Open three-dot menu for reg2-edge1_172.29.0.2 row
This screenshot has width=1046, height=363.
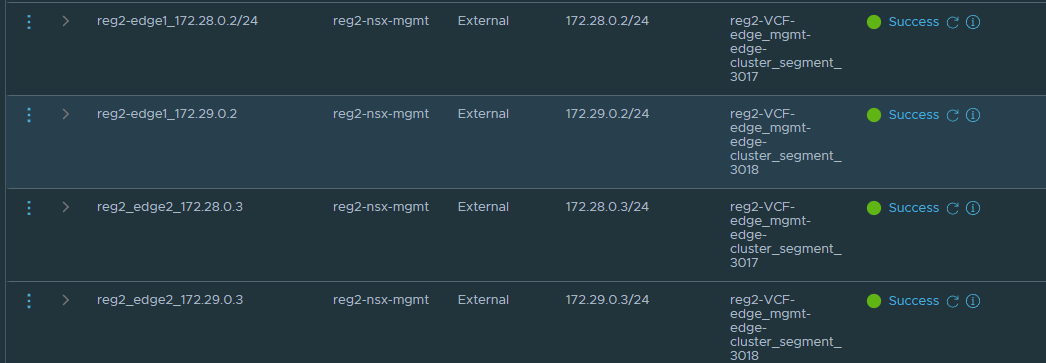(29, 115)
